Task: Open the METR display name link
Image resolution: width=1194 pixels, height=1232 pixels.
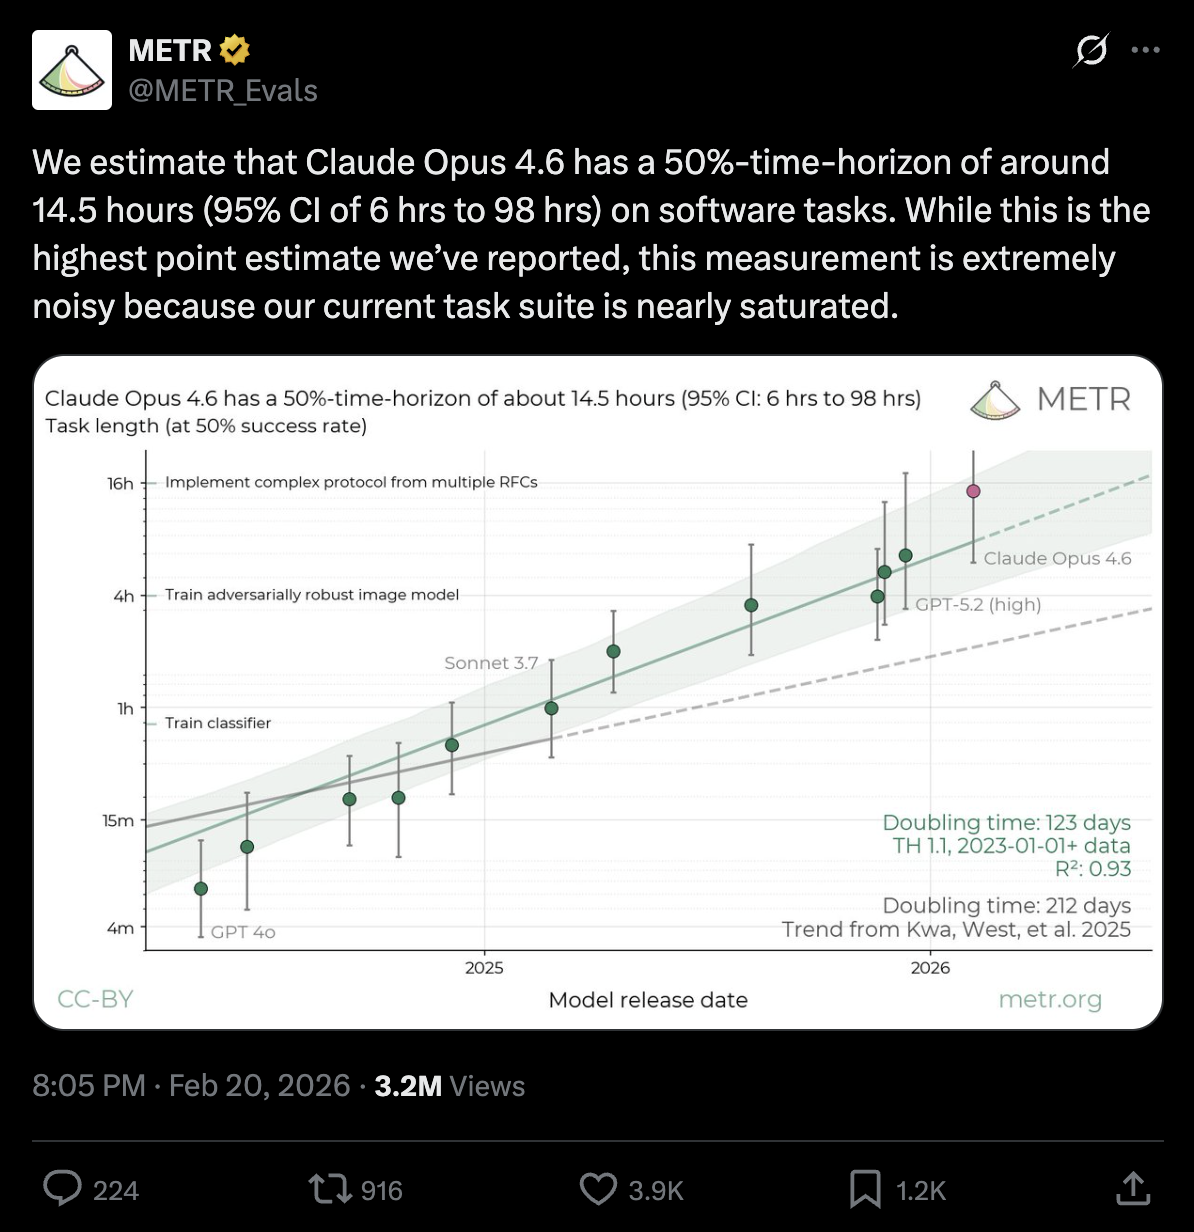Action: coord(170,50)
